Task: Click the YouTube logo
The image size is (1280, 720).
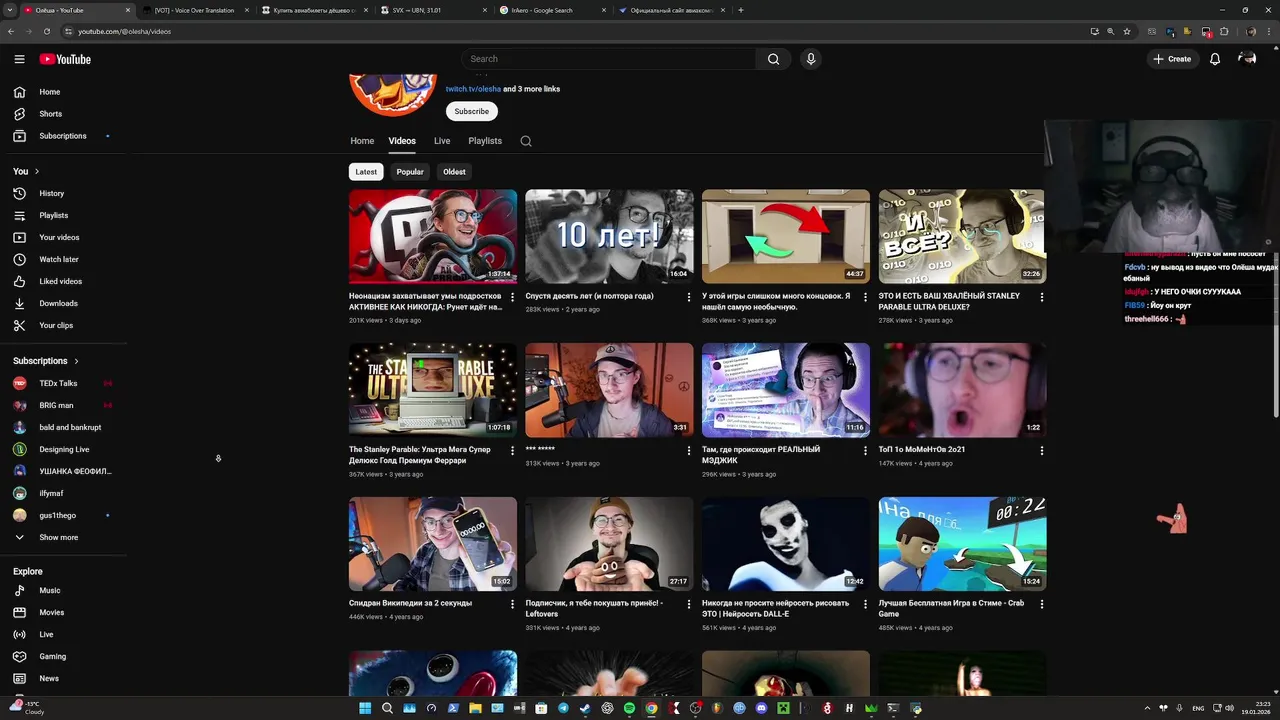Action: 65,59
